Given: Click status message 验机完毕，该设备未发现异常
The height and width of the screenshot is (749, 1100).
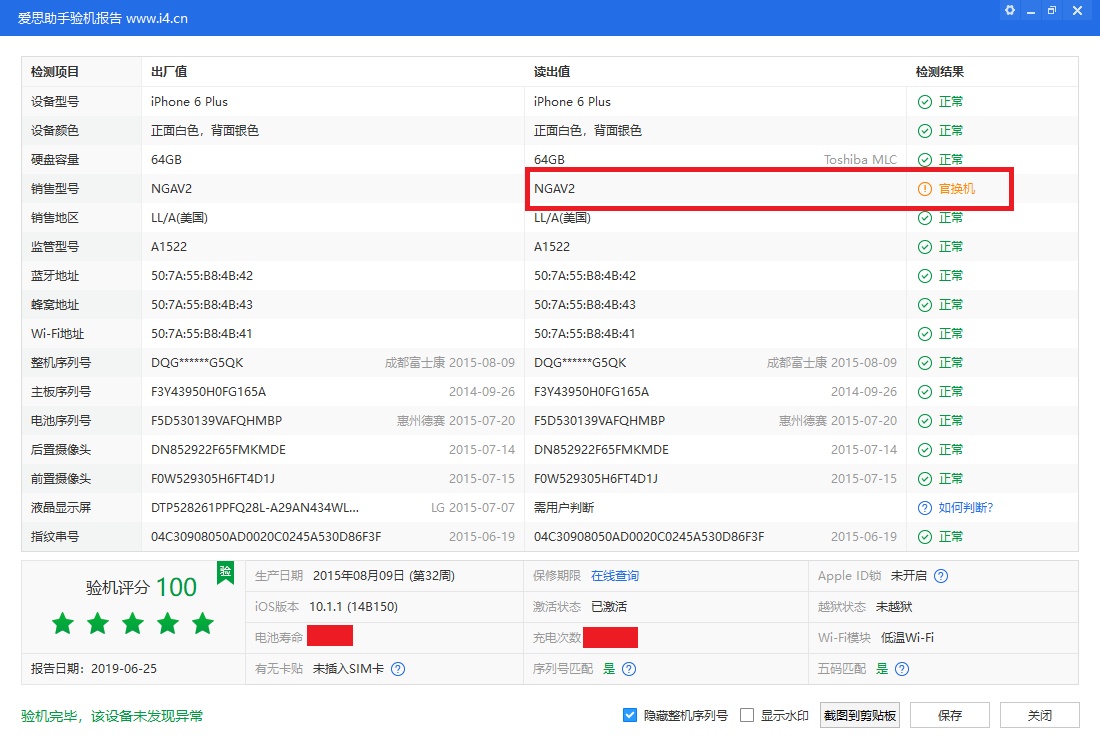Looking at the screenshot, I should click(112, 716).
